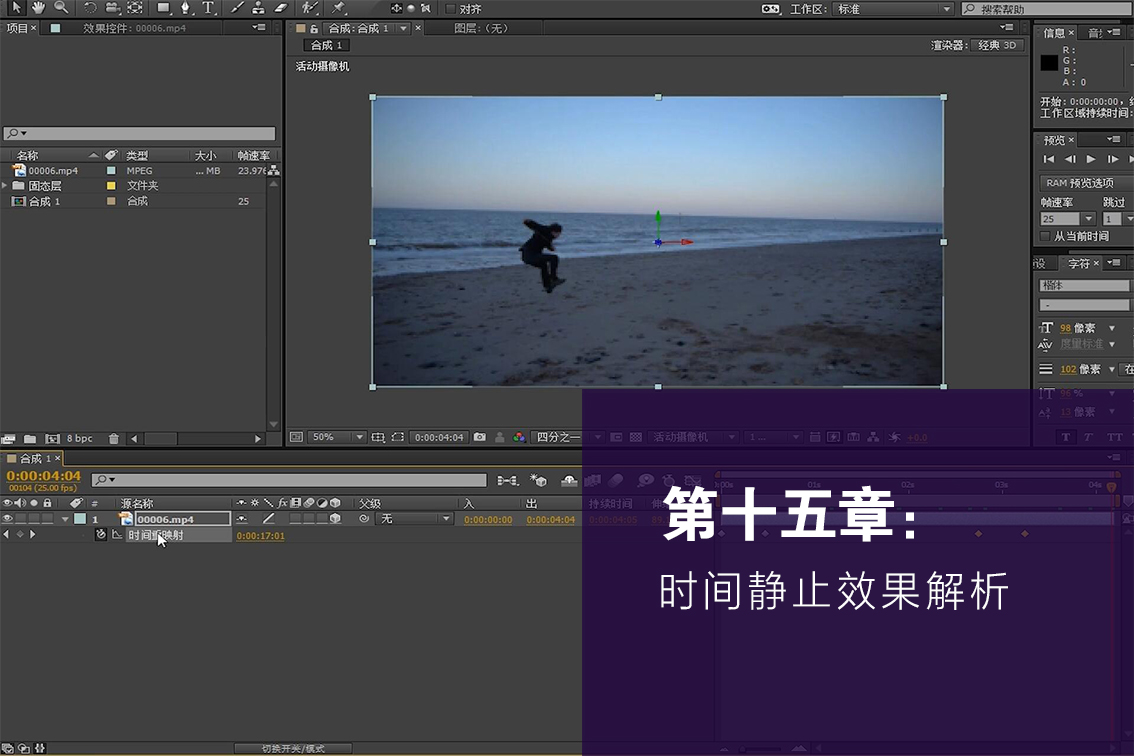Click the 8 bpc color depth button

[x=80, y=438]
